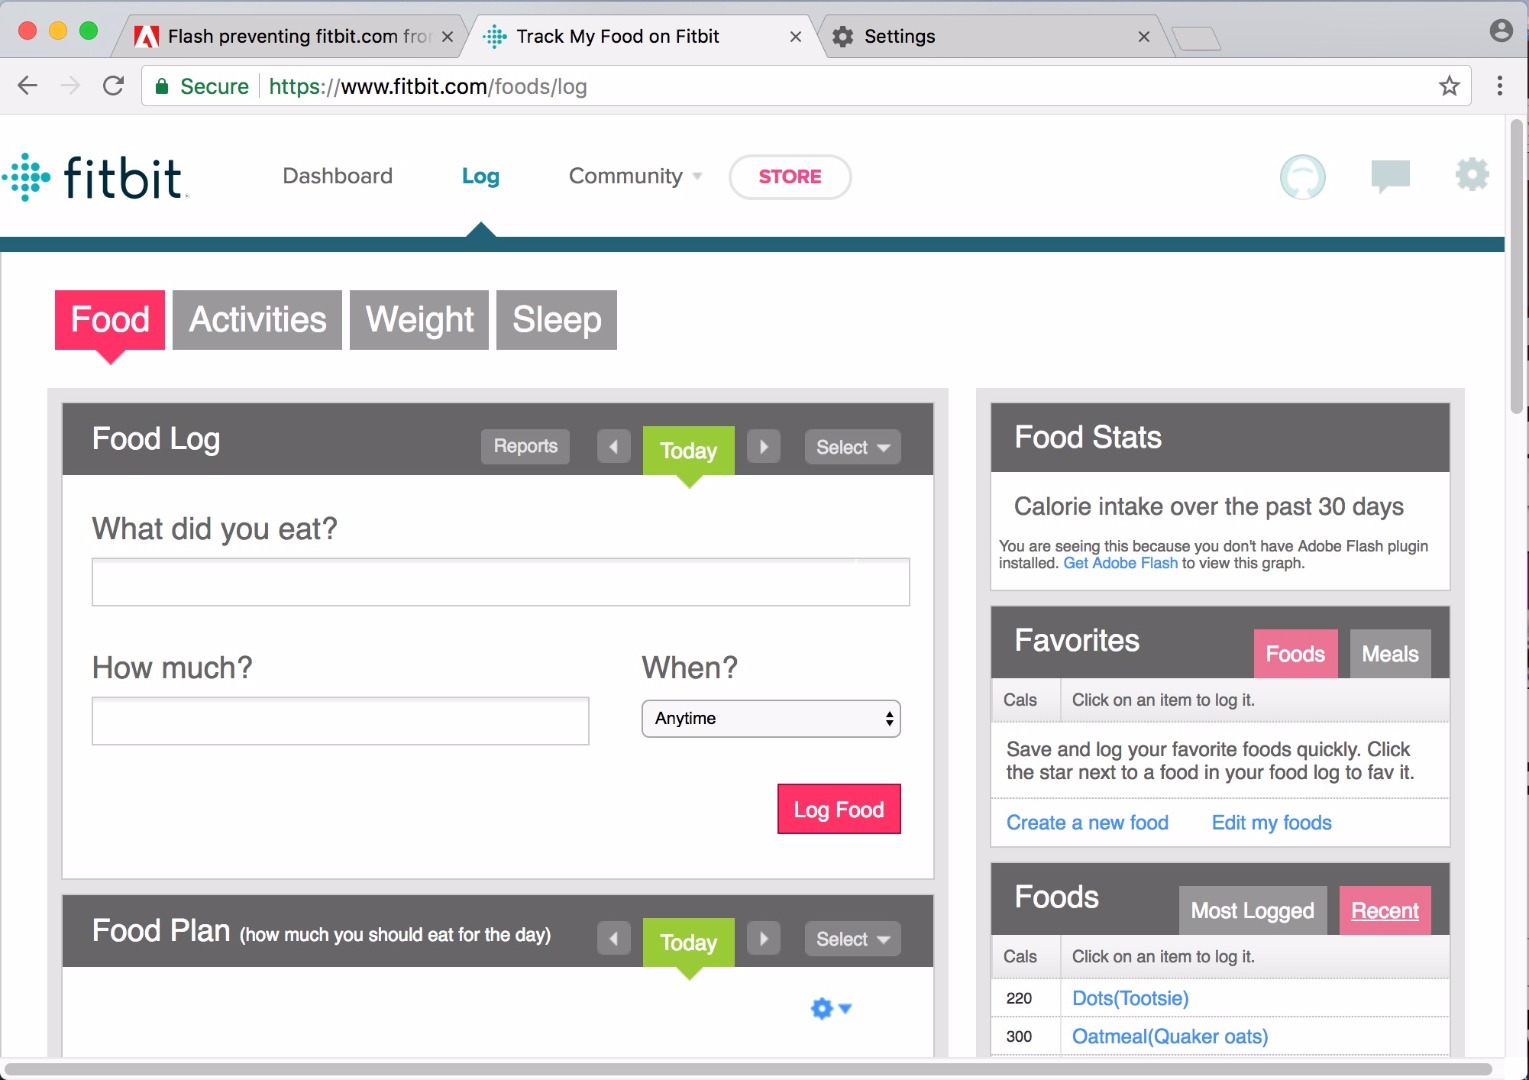This screenshot has width=1529, height=1080.
Task: Open the Food Log Select date dropdown
Action: click(x=853, y=447)
